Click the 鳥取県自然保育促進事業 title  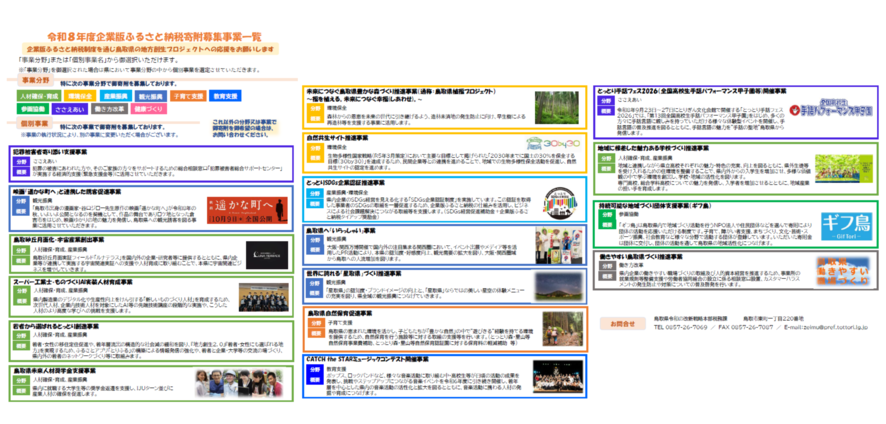click(341, 312)
